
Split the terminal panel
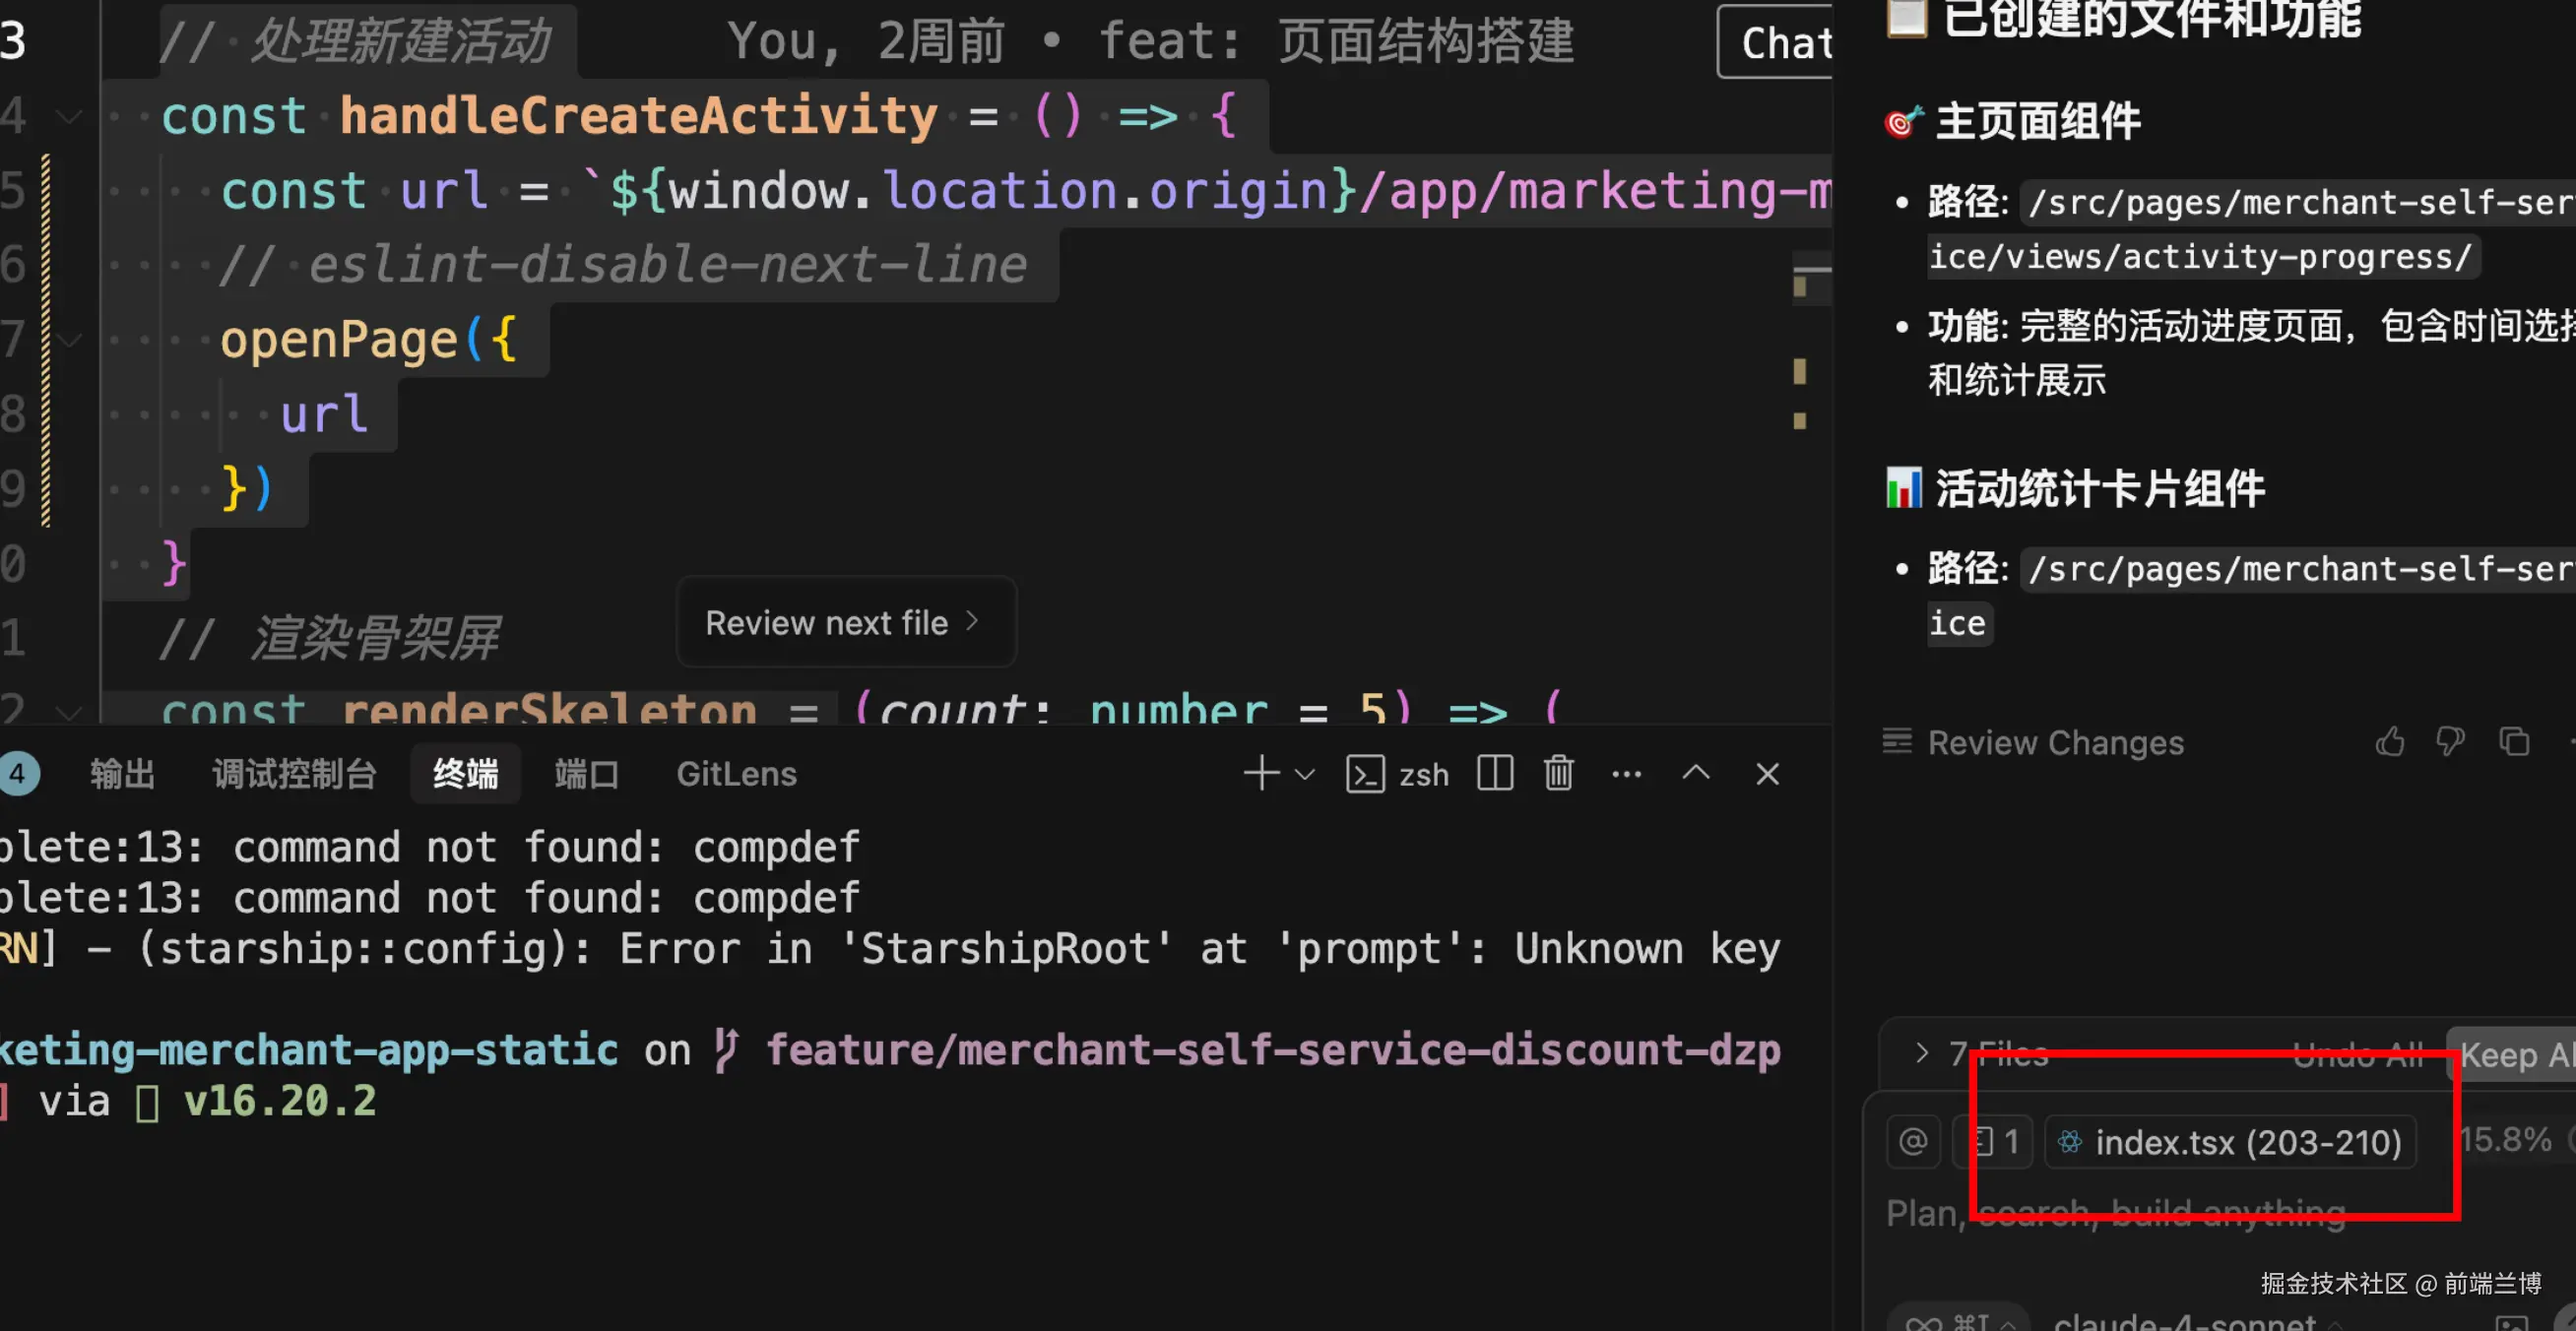[x=1494, y=774]
